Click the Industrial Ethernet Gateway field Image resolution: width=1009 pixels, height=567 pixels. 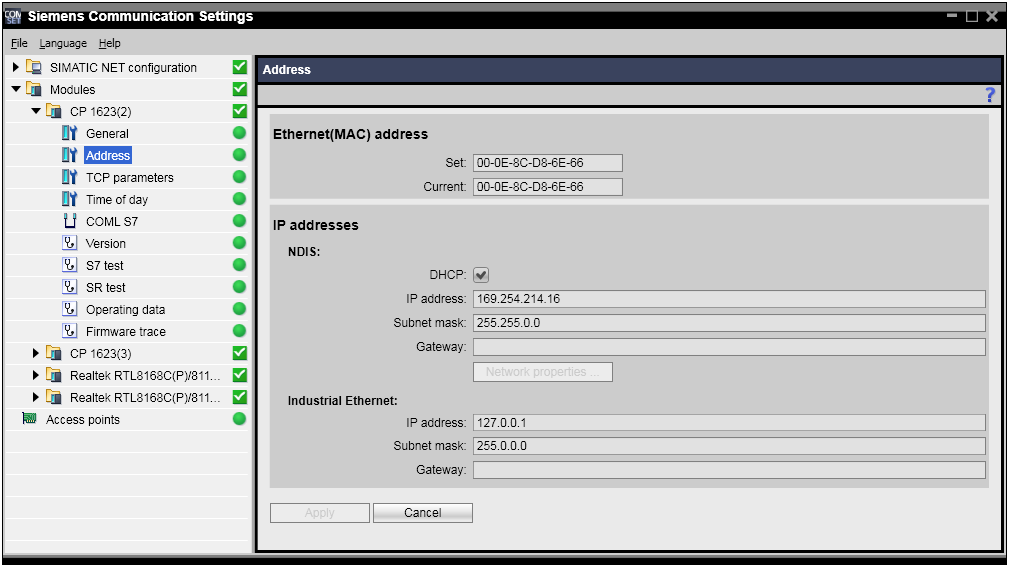pyautogui.click(x=729, y=470)
